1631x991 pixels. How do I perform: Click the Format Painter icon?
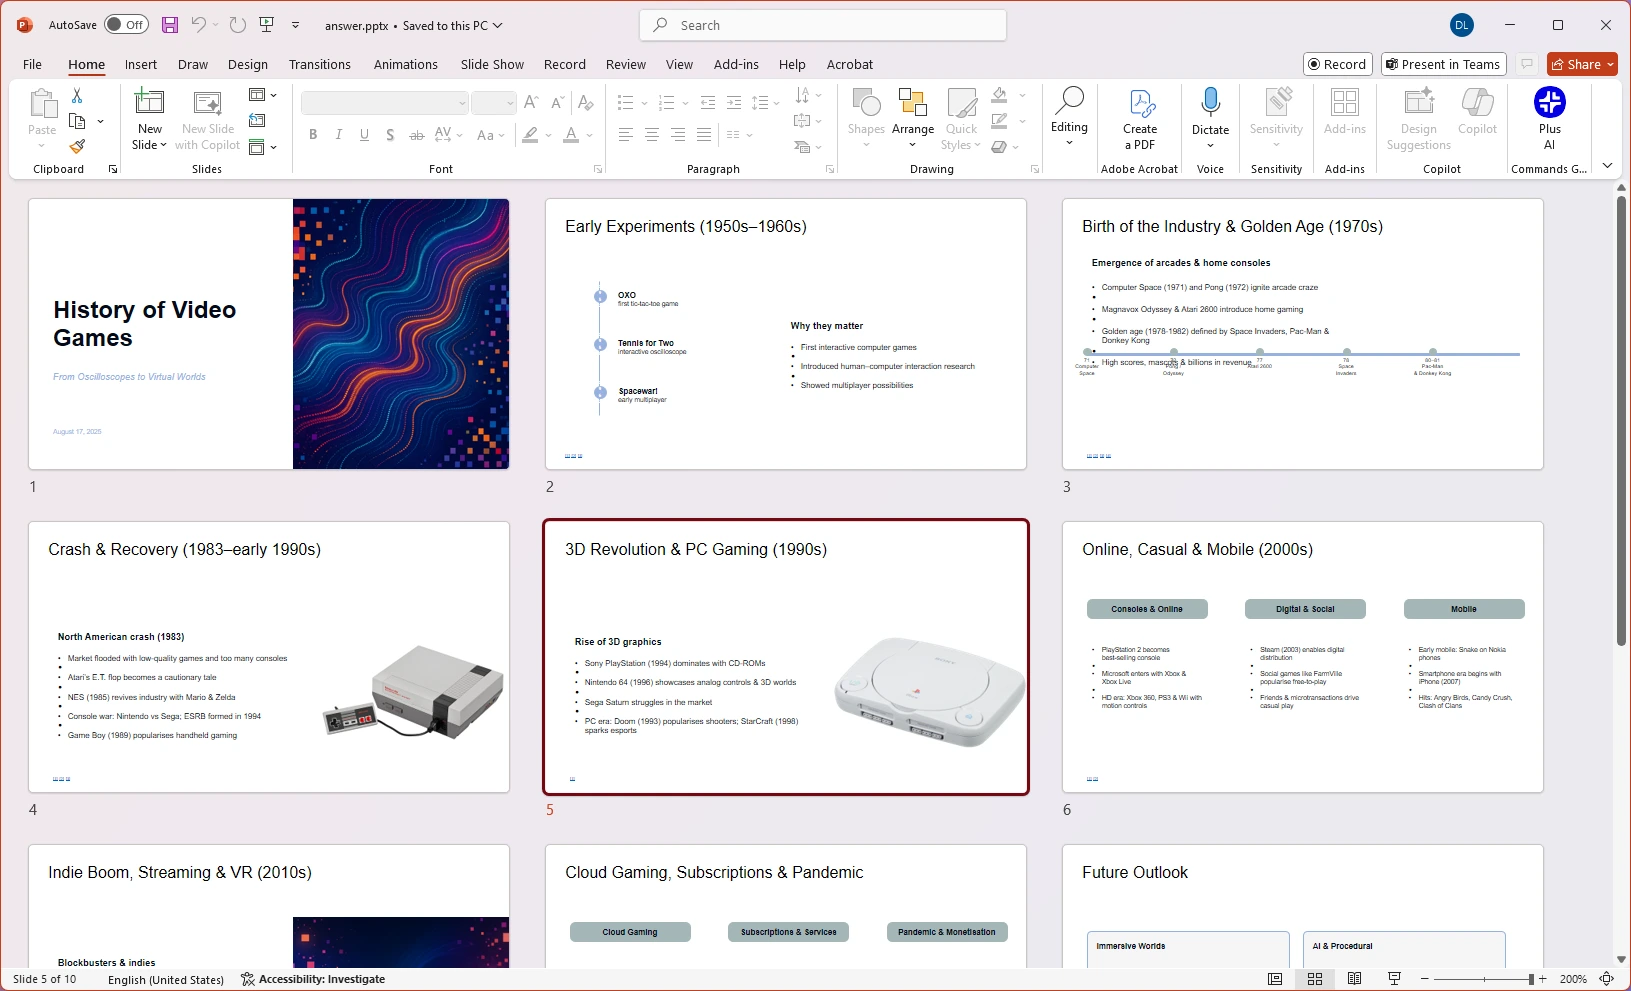pos(77,146)
